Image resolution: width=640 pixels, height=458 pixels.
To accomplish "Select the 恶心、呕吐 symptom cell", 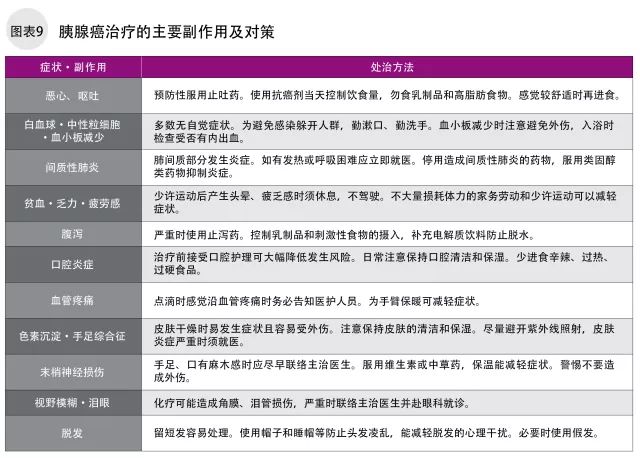I will (73, 96).
